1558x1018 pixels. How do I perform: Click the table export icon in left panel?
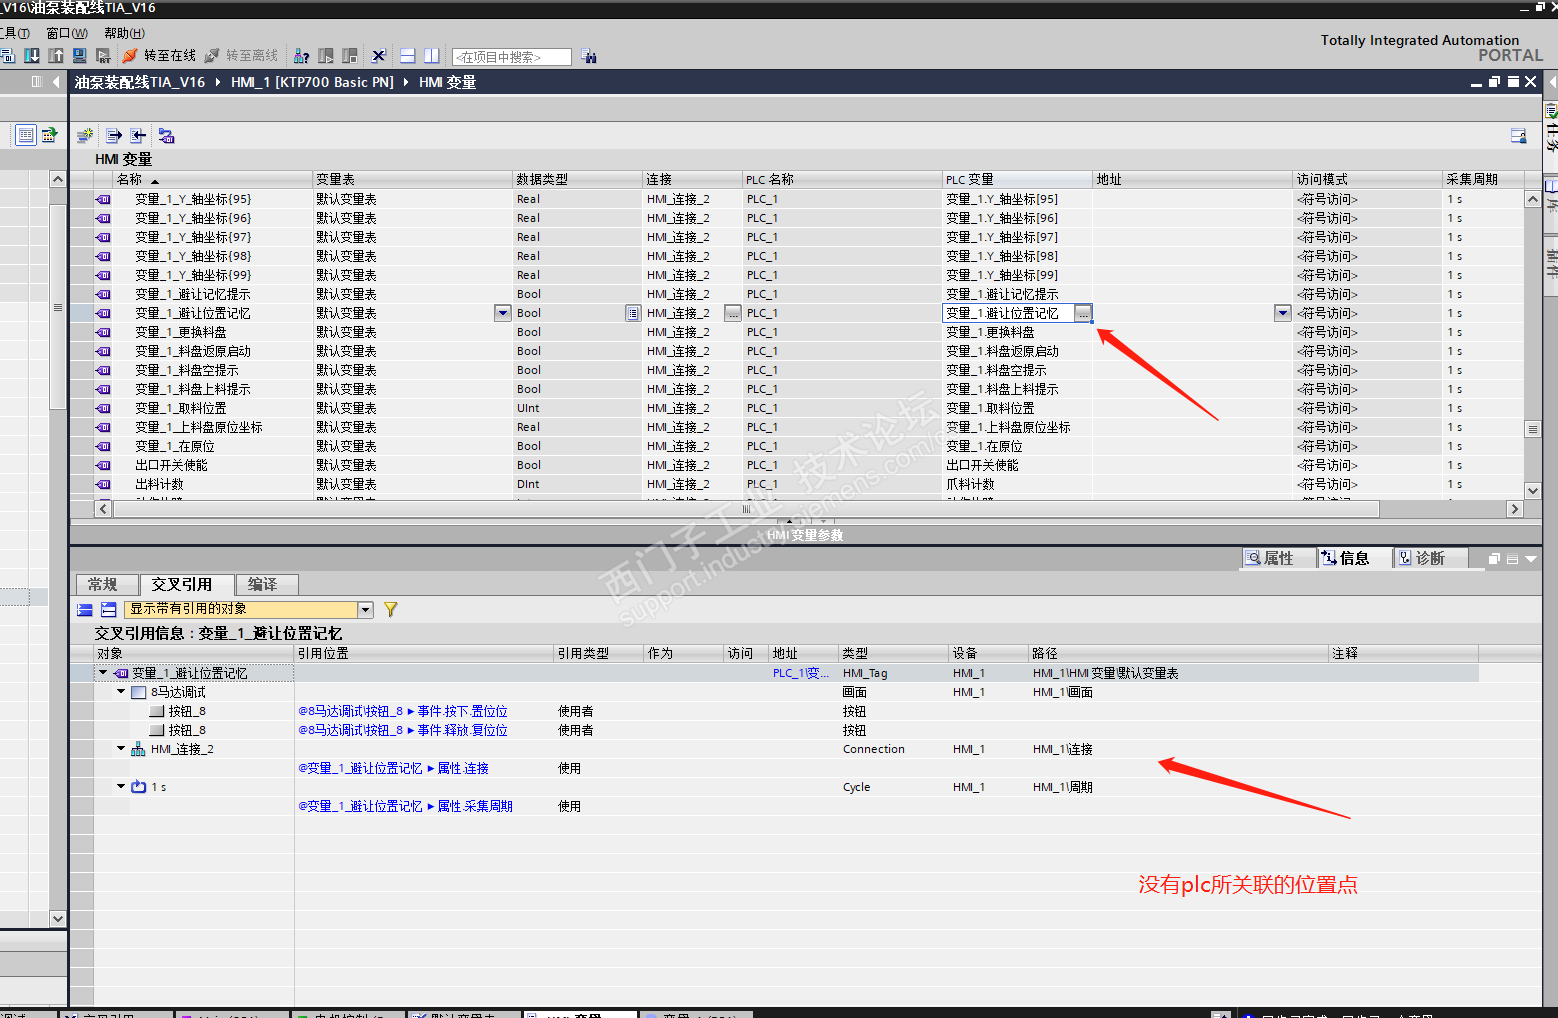49,134
